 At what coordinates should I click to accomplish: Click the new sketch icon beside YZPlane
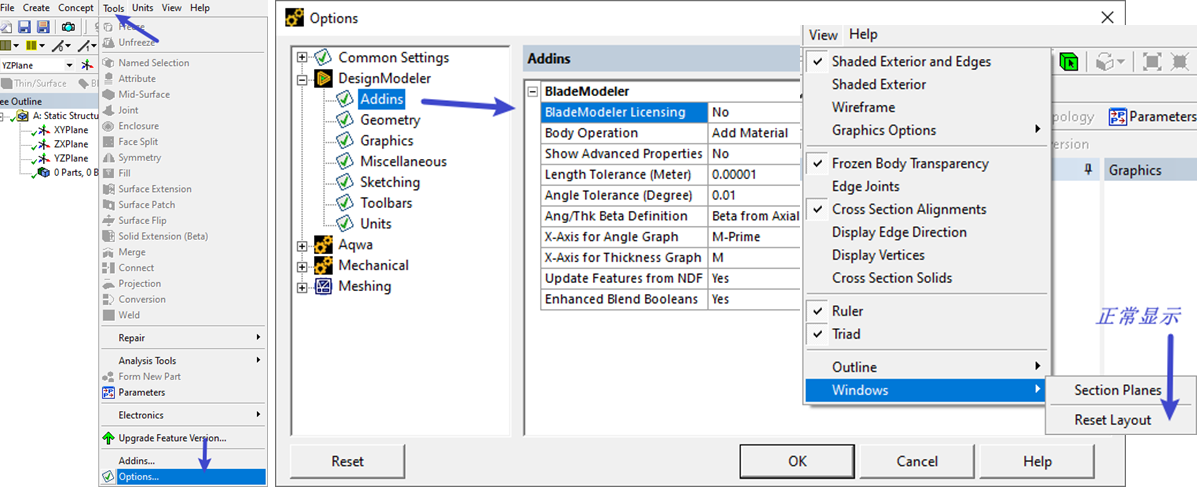pyautogui.click(x=86, y=65)
